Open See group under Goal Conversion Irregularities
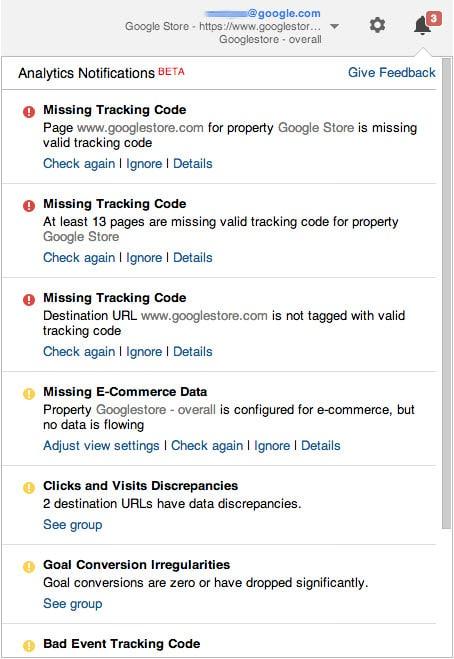454x659 pixels. (x=73, y=604)
